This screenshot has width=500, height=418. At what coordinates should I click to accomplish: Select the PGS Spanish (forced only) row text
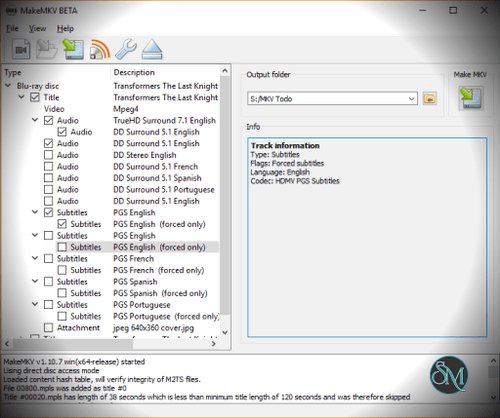pos(160,293)
